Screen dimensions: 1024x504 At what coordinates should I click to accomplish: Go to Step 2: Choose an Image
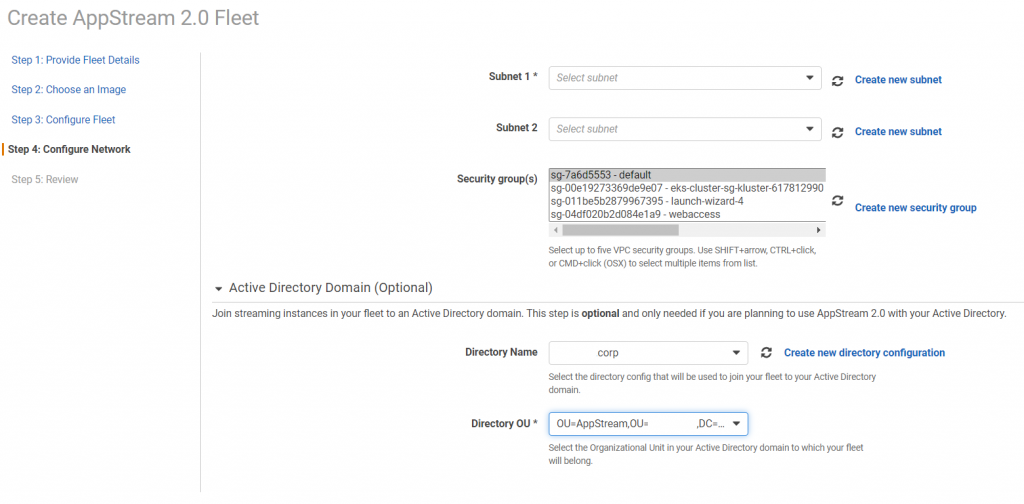(69, 89)
